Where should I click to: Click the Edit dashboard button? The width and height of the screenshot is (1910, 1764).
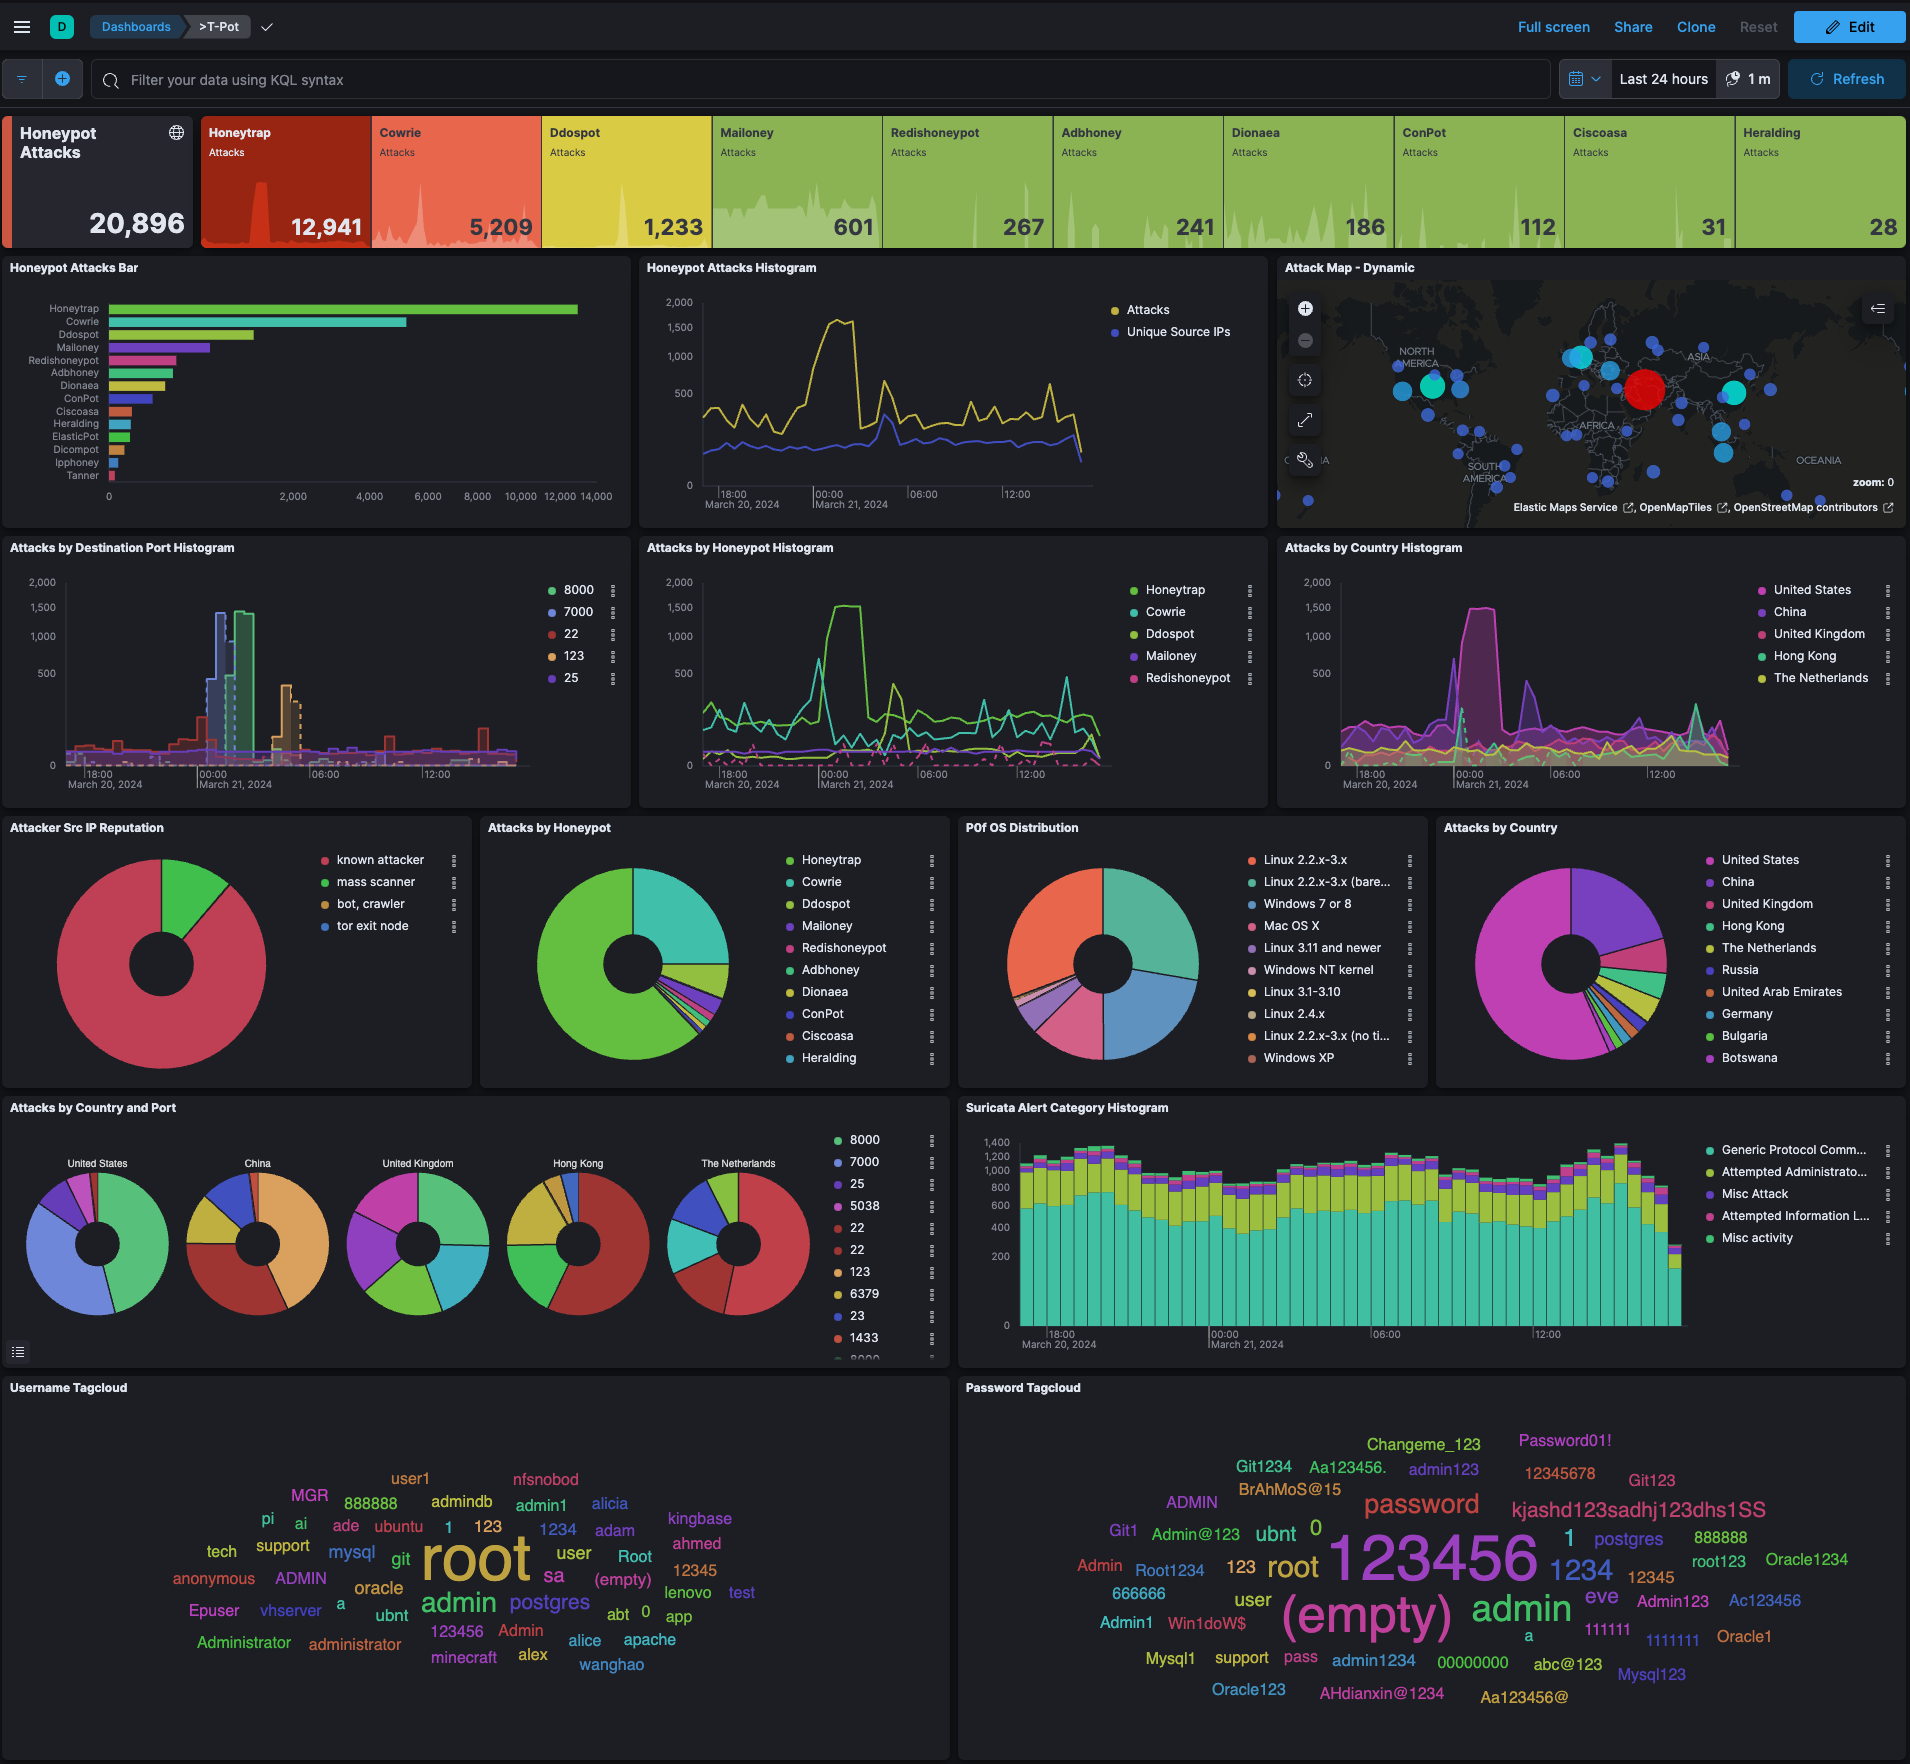coord(1849,27)
